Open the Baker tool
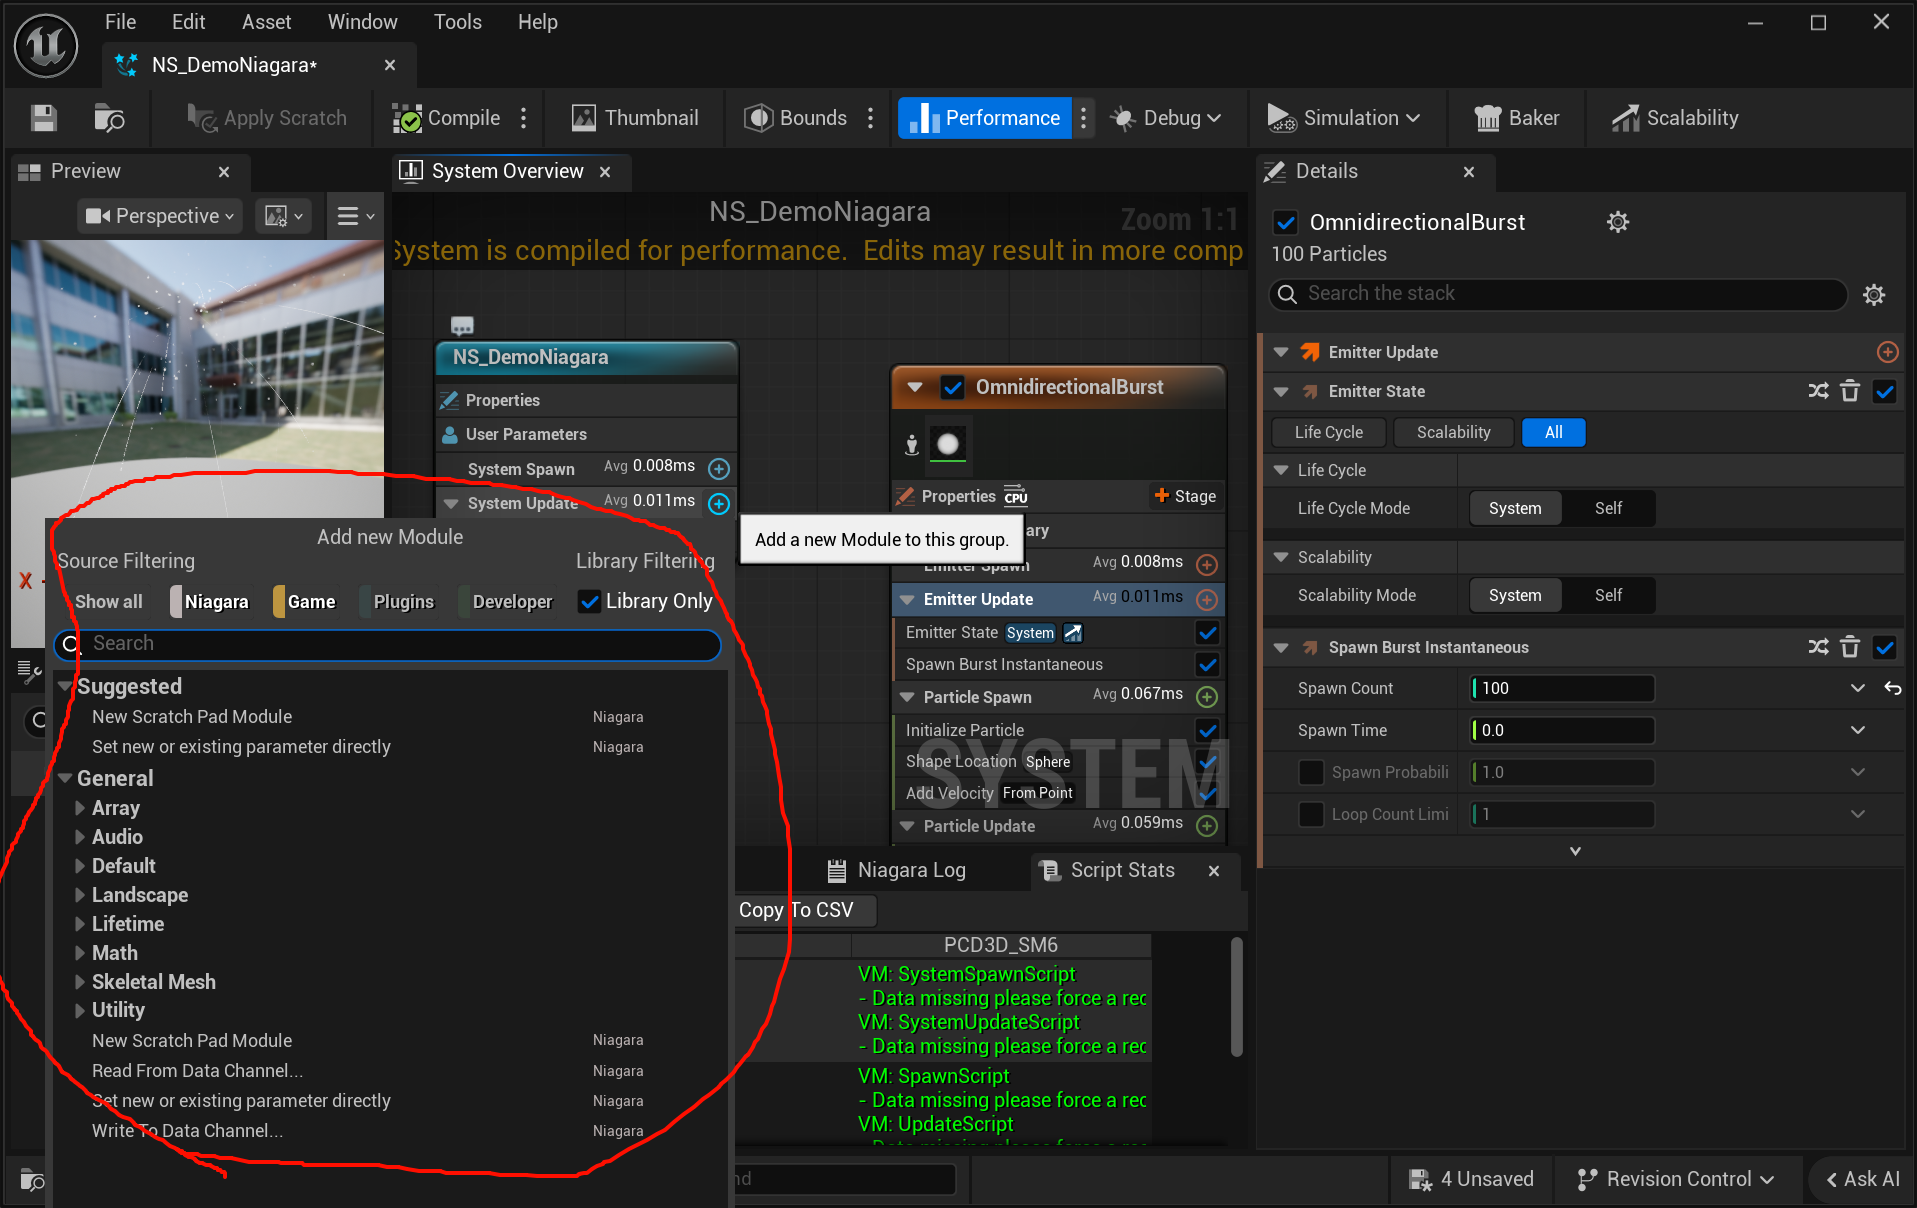Viewport: 1917px width, 1208px height. [x=1517, y=118]
